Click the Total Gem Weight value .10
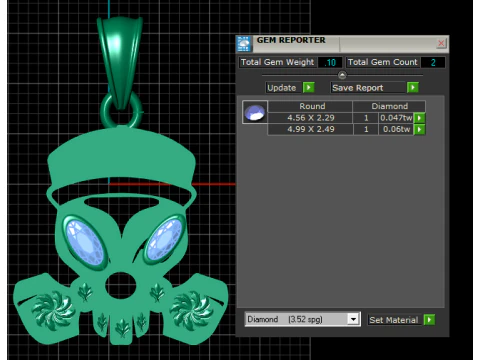480x360 pixels. point(330,62)
